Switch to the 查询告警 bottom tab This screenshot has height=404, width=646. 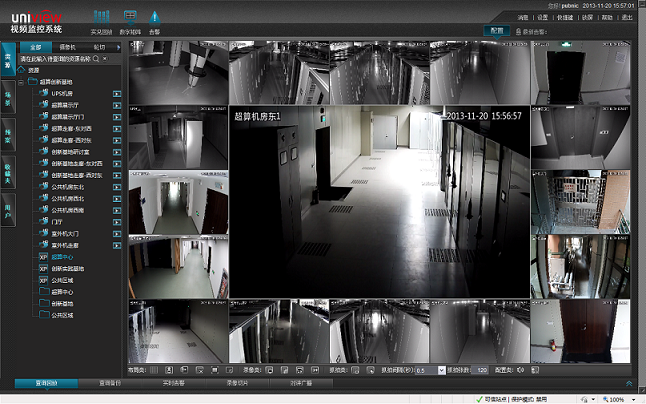pos(109,383)
